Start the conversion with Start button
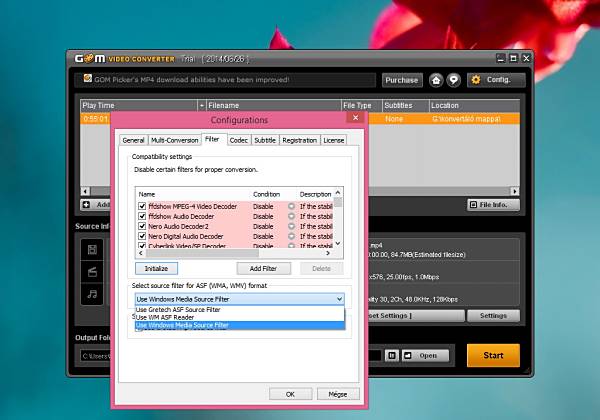Viewport: 600px width, 420px height. point(493,355)
